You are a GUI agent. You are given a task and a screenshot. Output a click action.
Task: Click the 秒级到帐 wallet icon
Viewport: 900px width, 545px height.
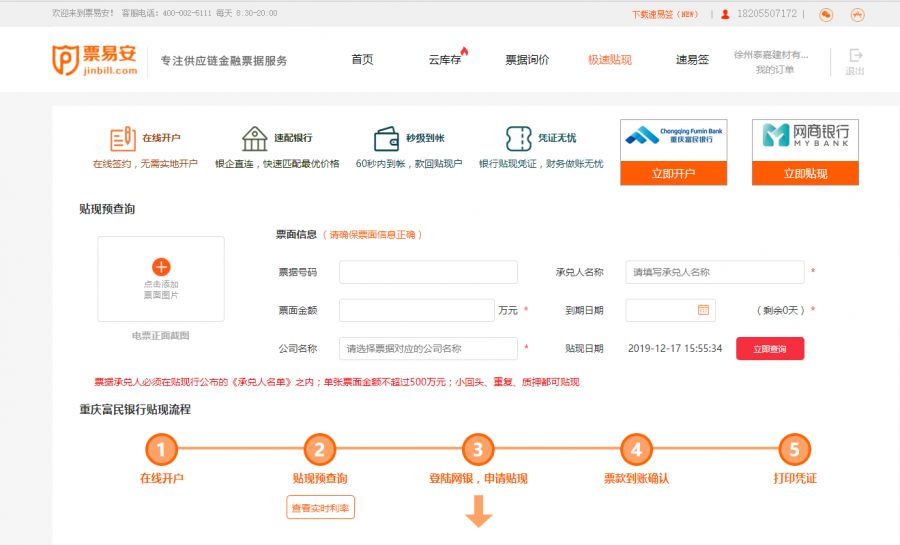[x=386, y=138]
